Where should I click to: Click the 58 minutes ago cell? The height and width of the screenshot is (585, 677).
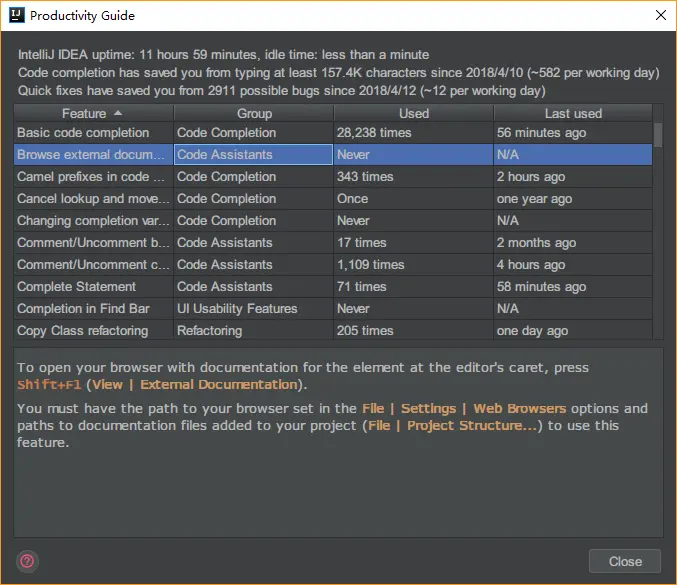[x=573, y=287]
